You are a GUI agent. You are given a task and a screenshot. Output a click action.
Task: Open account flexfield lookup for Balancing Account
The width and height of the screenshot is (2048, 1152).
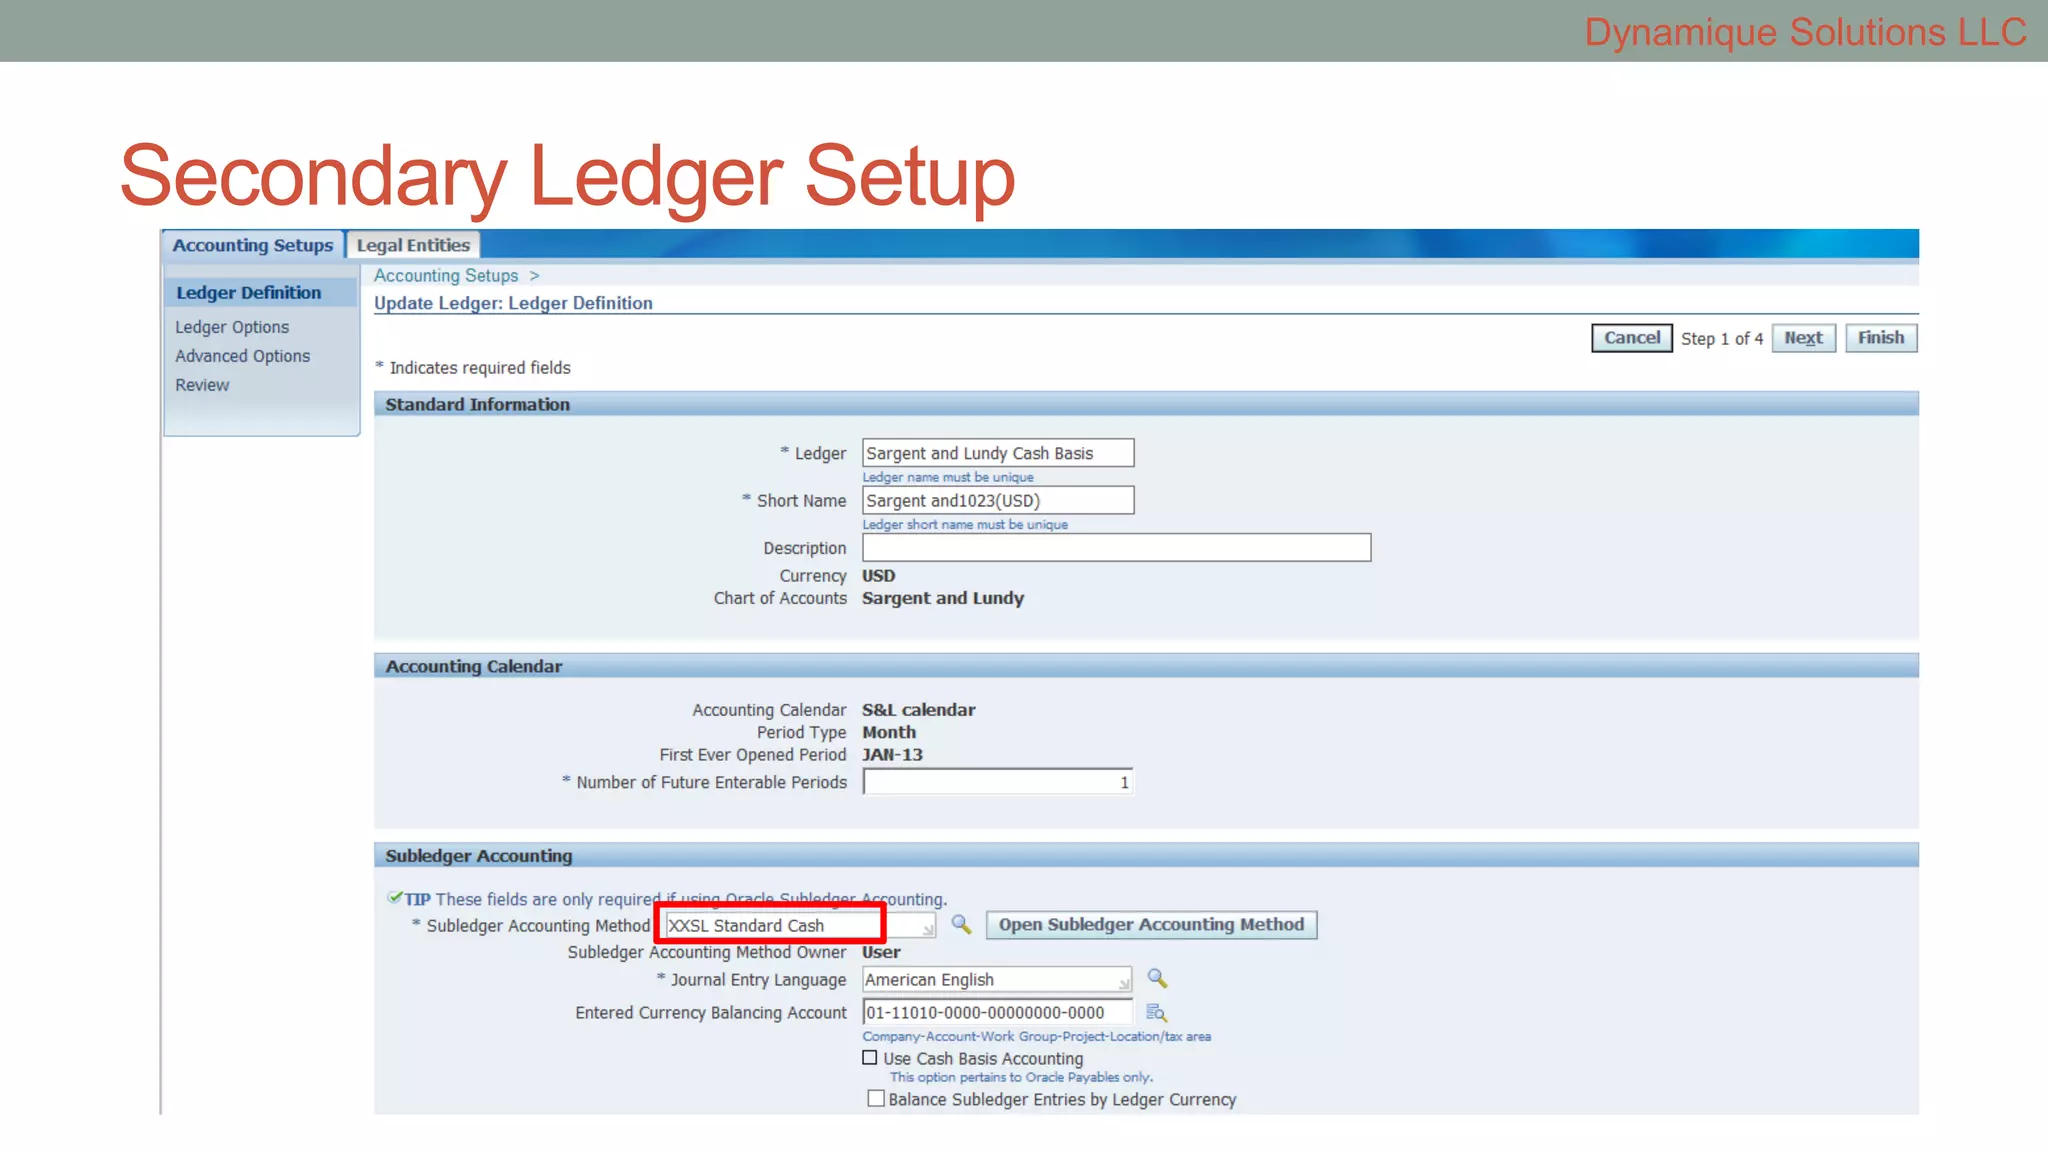point(1156,1012)
